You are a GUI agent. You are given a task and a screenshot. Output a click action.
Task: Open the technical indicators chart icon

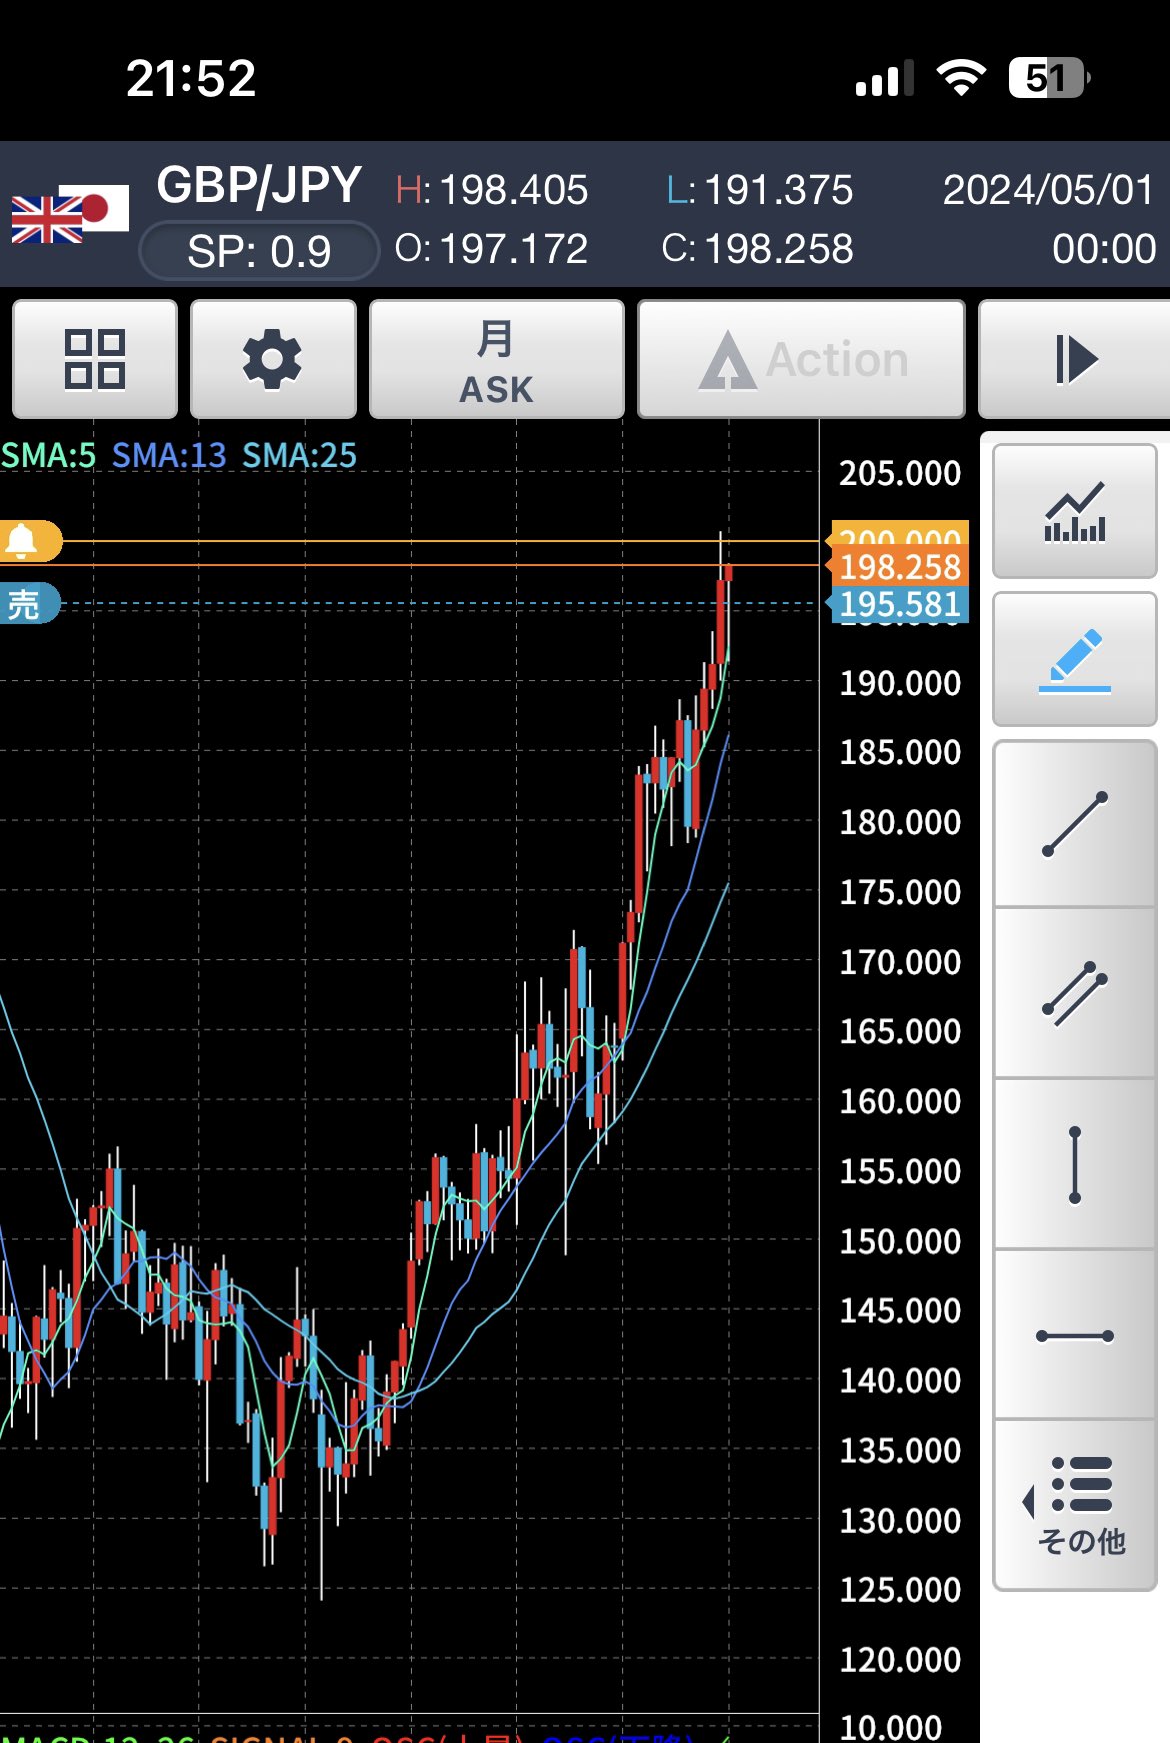click(x=1075, y=511)
